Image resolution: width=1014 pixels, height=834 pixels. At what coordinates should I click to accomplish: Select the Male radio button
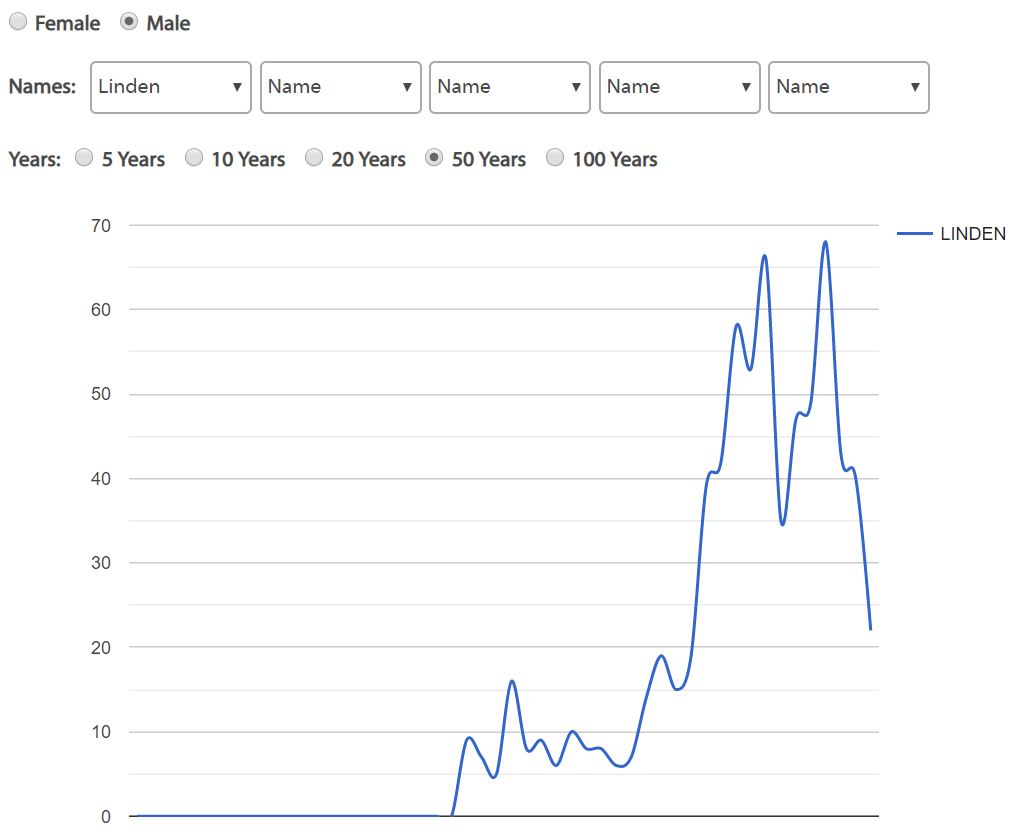pyautogui.click(x=129, y=22)
